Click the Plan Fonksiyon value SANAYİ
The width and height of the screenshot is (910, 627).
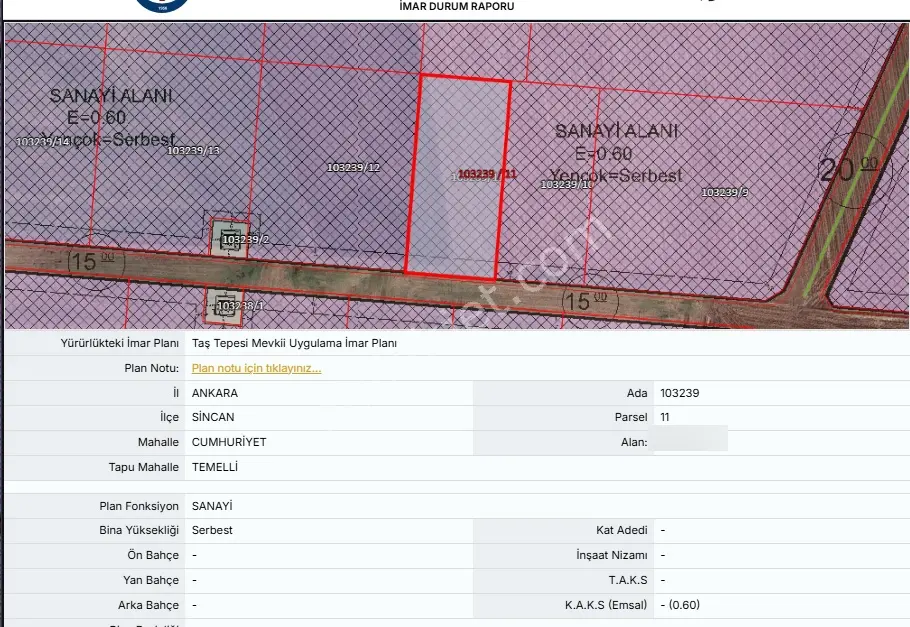[212, 506]
